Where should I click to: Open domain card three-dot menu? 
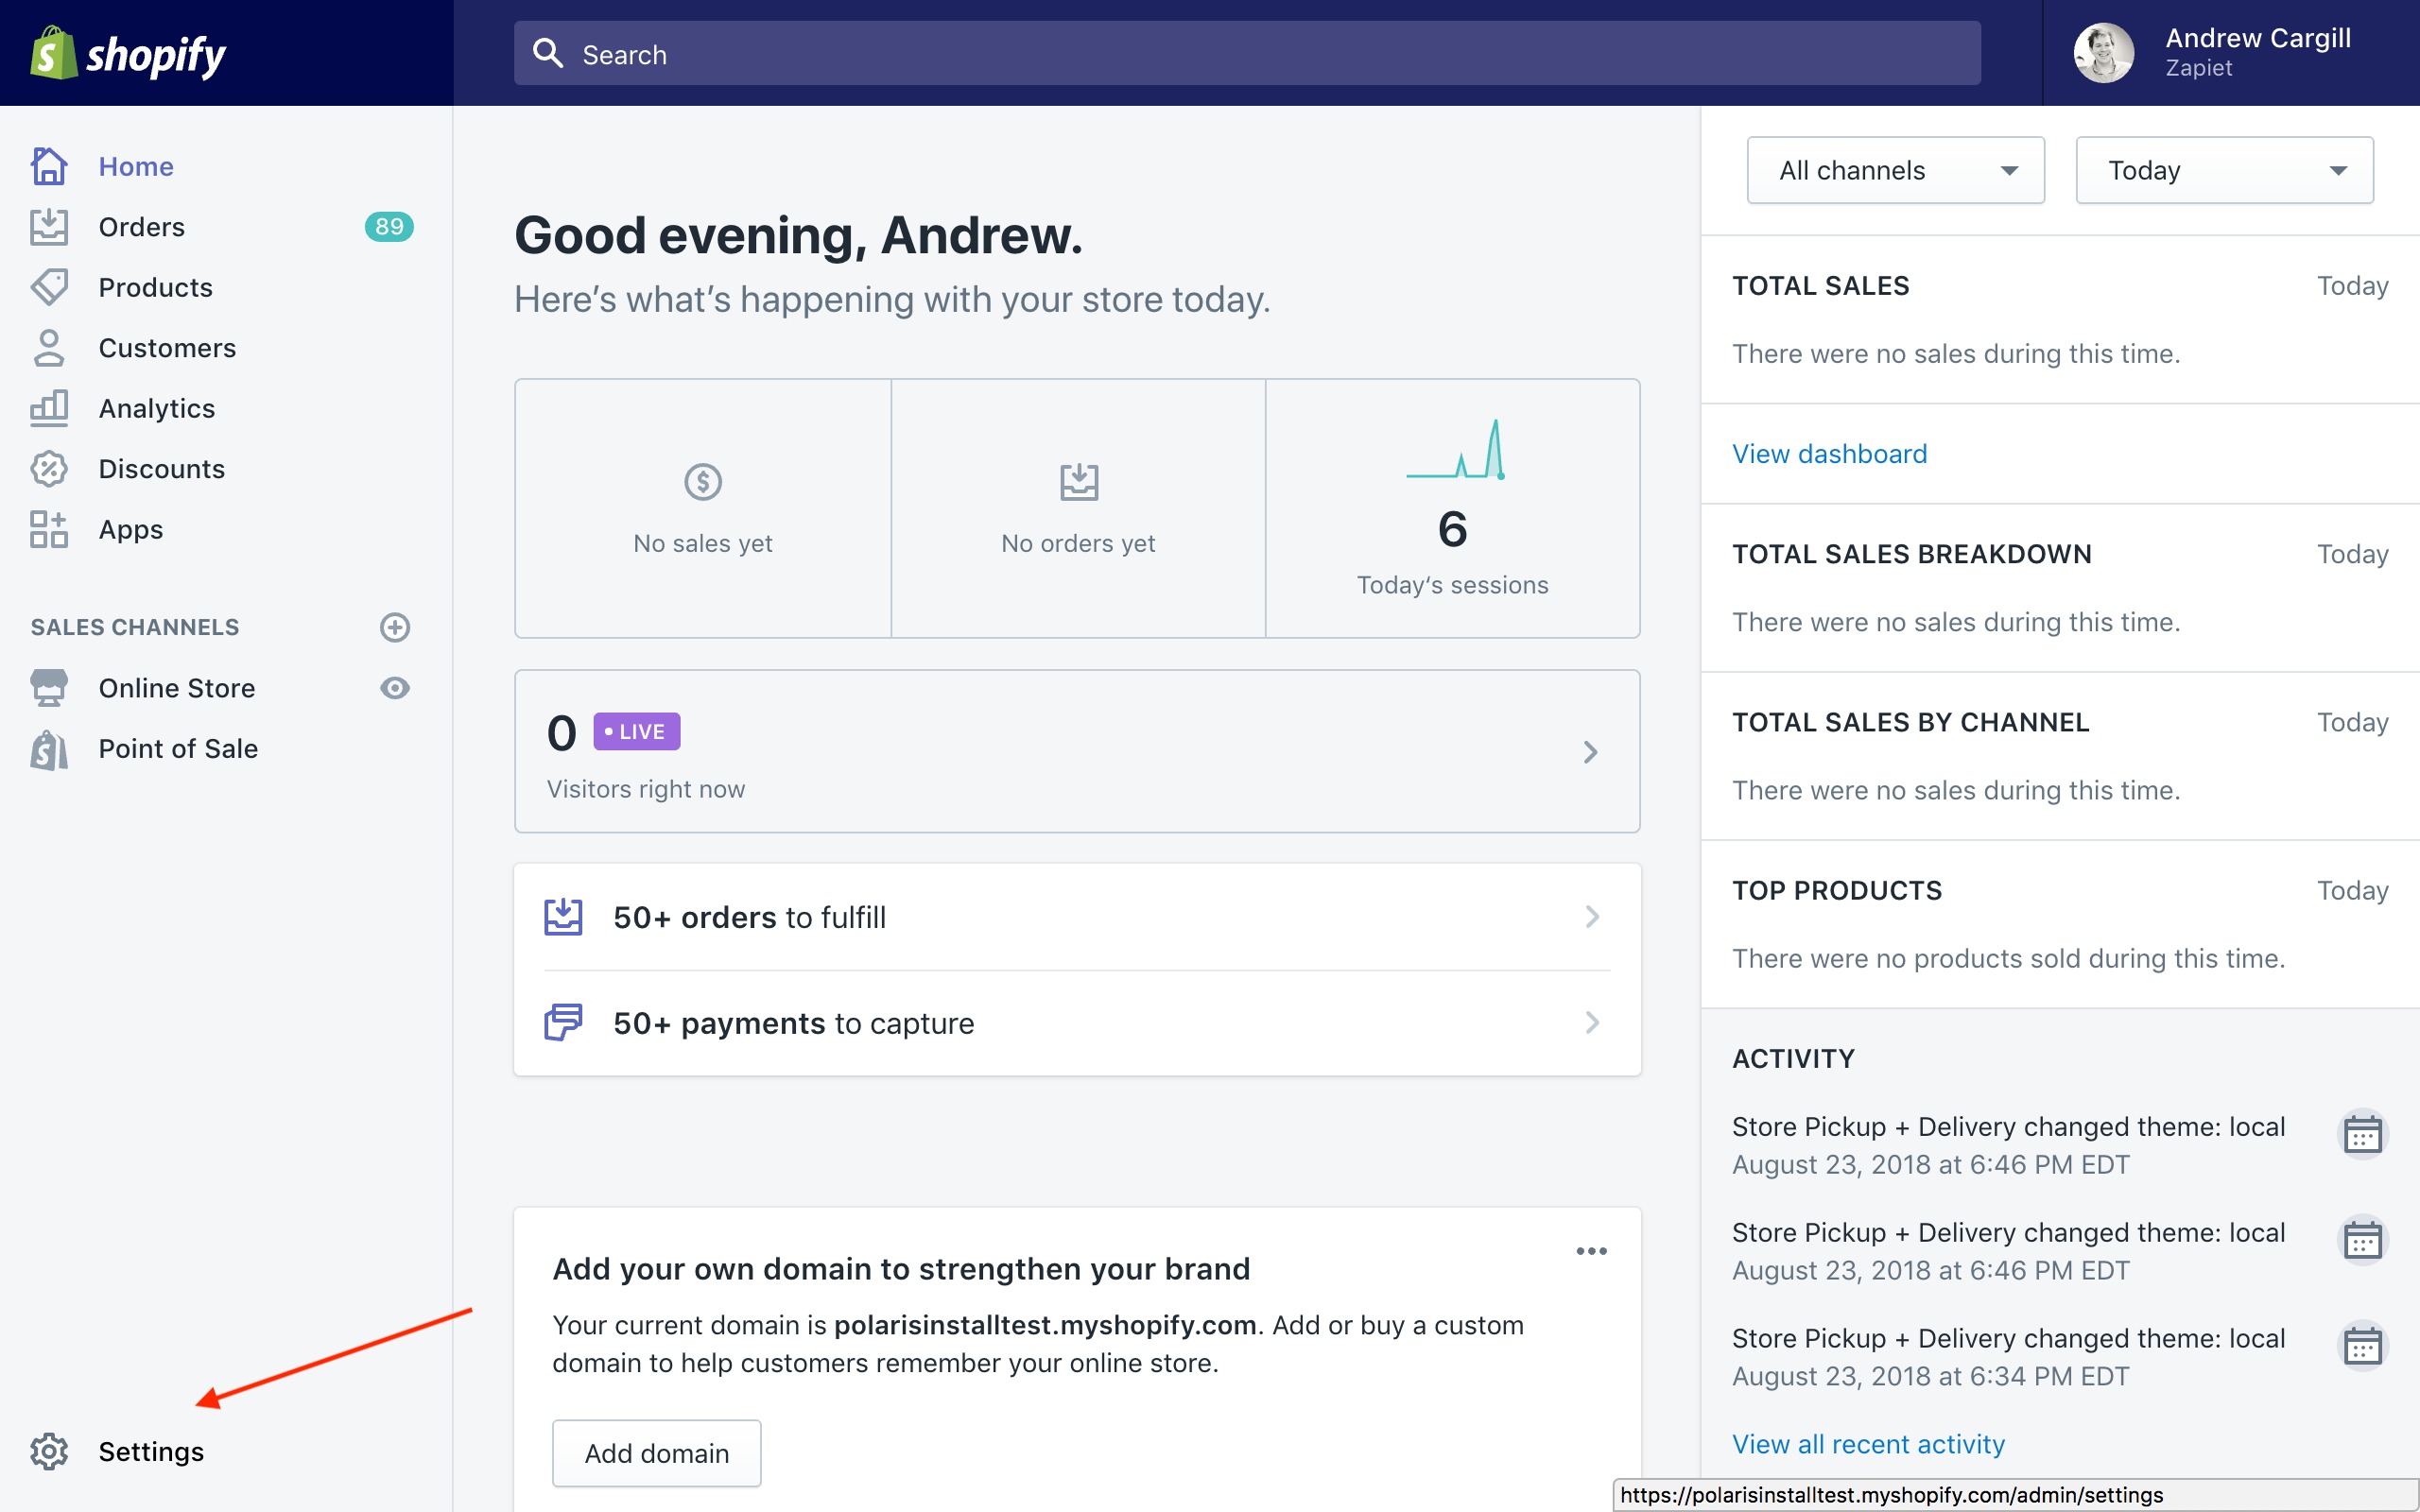[x=1591, y=1251]
